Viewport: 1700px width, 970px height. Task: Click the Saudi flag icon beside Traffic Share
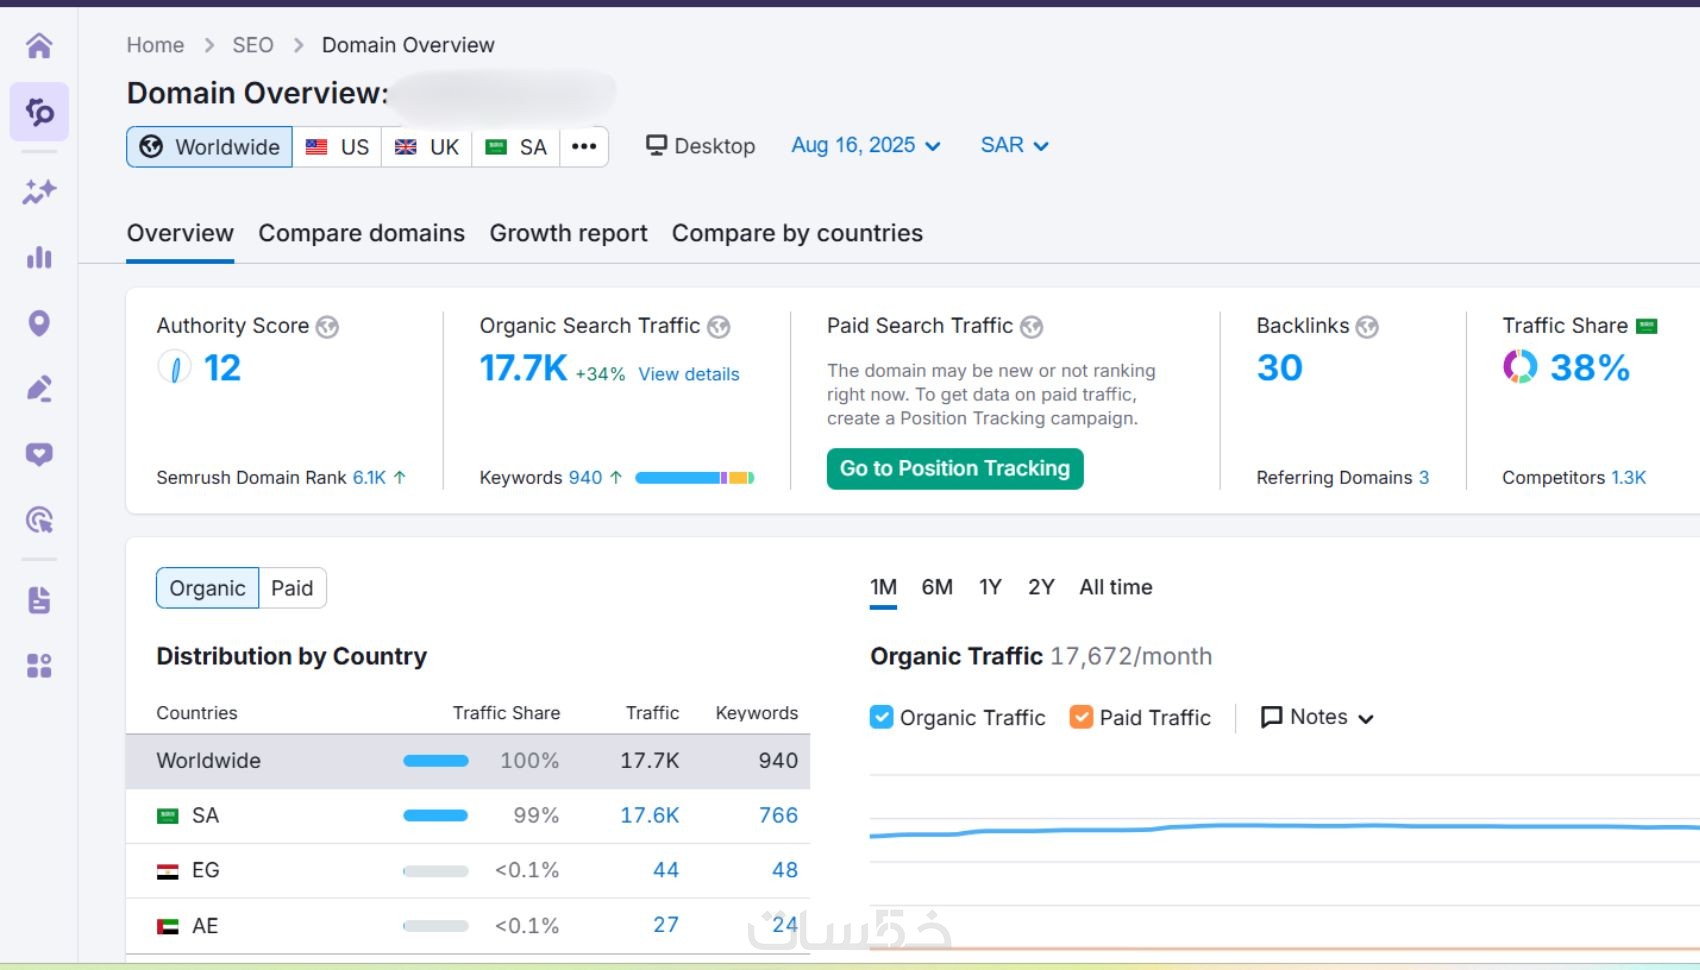(1647, 326)
